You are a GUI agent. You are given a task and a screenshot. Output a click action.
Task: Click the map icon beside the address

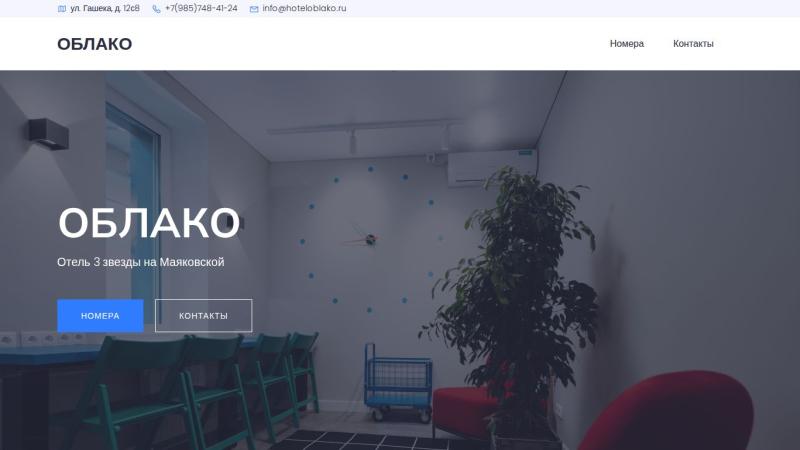click(62, 9)
